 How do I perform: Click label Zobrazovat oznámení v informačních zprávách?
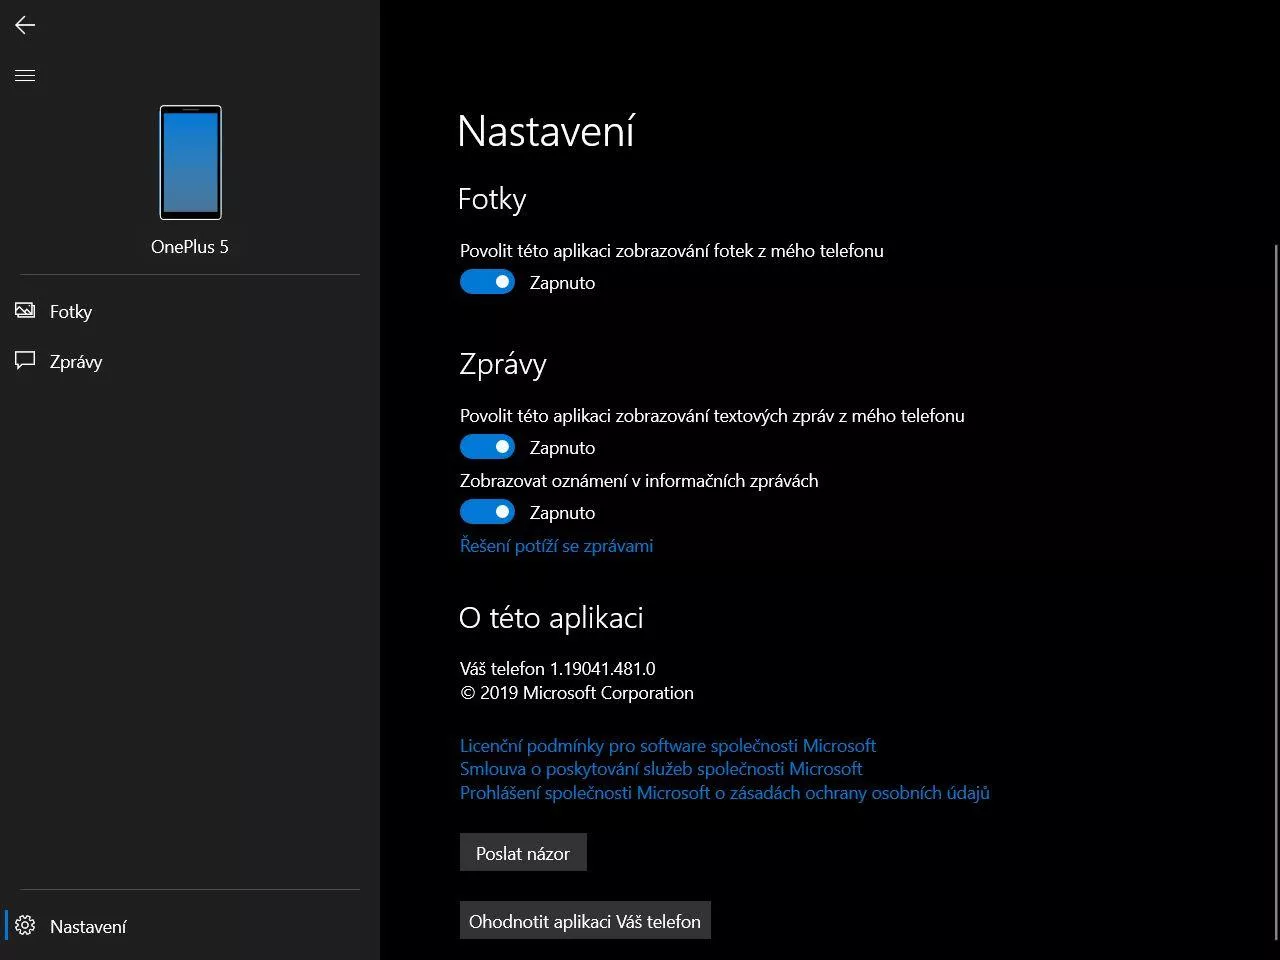coord(639,480)
